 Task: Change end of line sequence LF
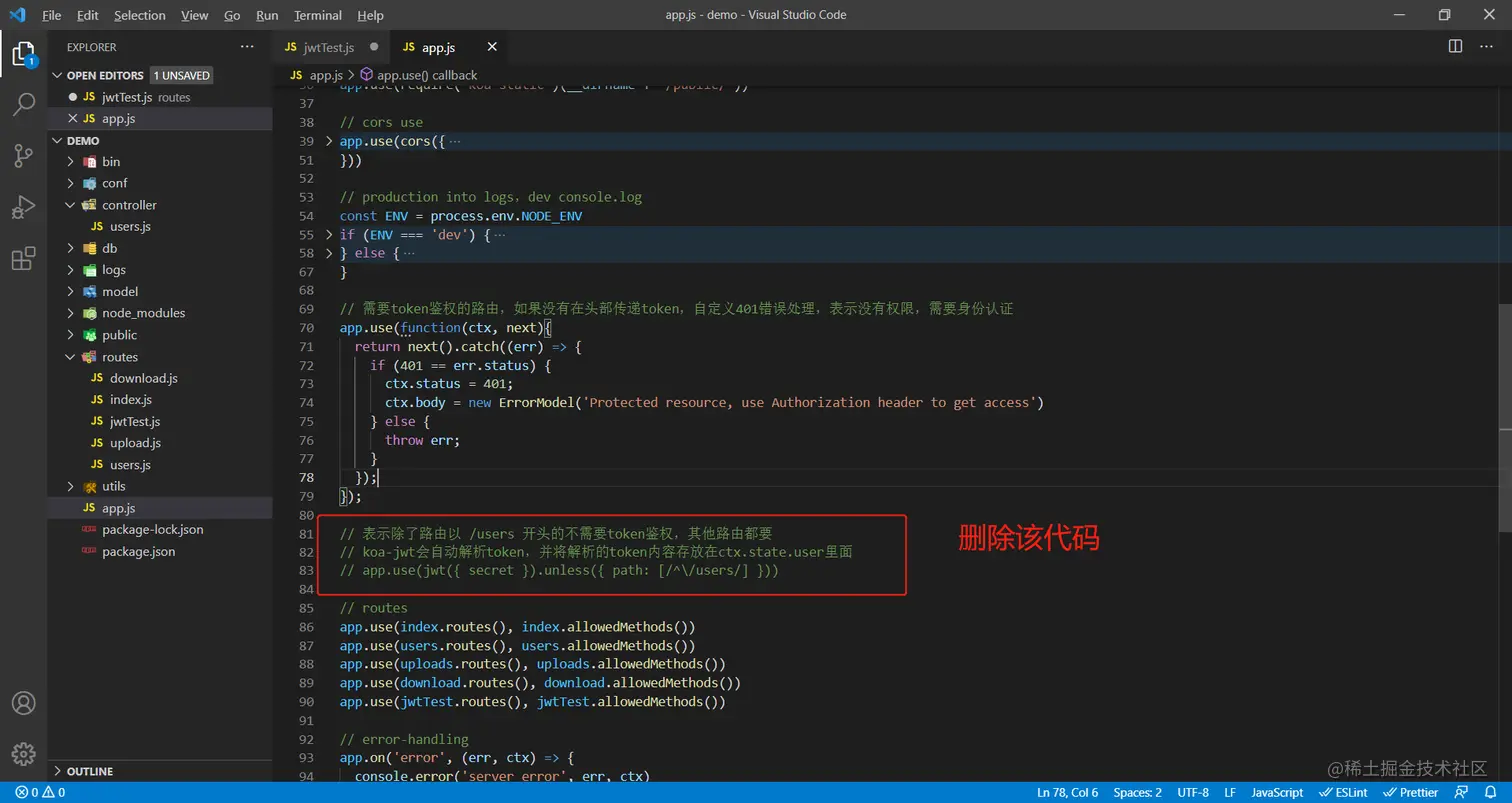click(x=1230, y=793)
